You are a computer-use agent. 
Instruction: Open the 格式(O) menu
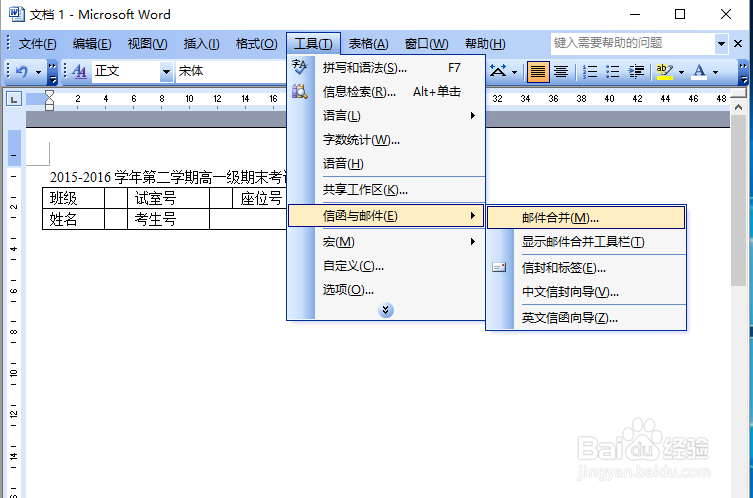pos(256,44)
